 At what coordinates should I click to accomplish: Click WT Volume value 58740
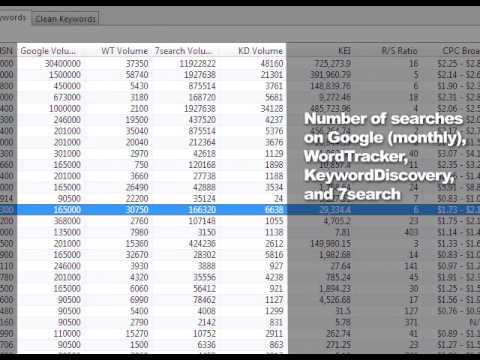(137, 75)
